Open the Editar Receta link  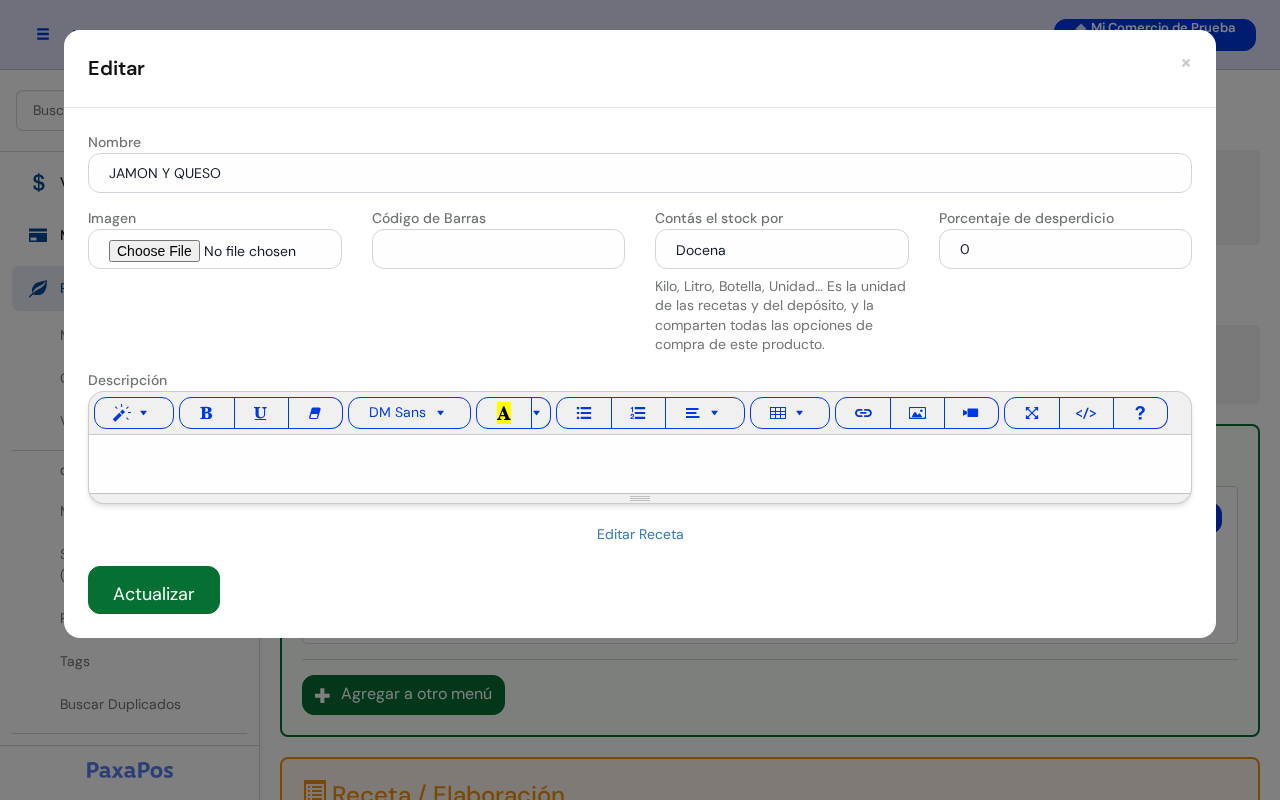coord(640,534)
